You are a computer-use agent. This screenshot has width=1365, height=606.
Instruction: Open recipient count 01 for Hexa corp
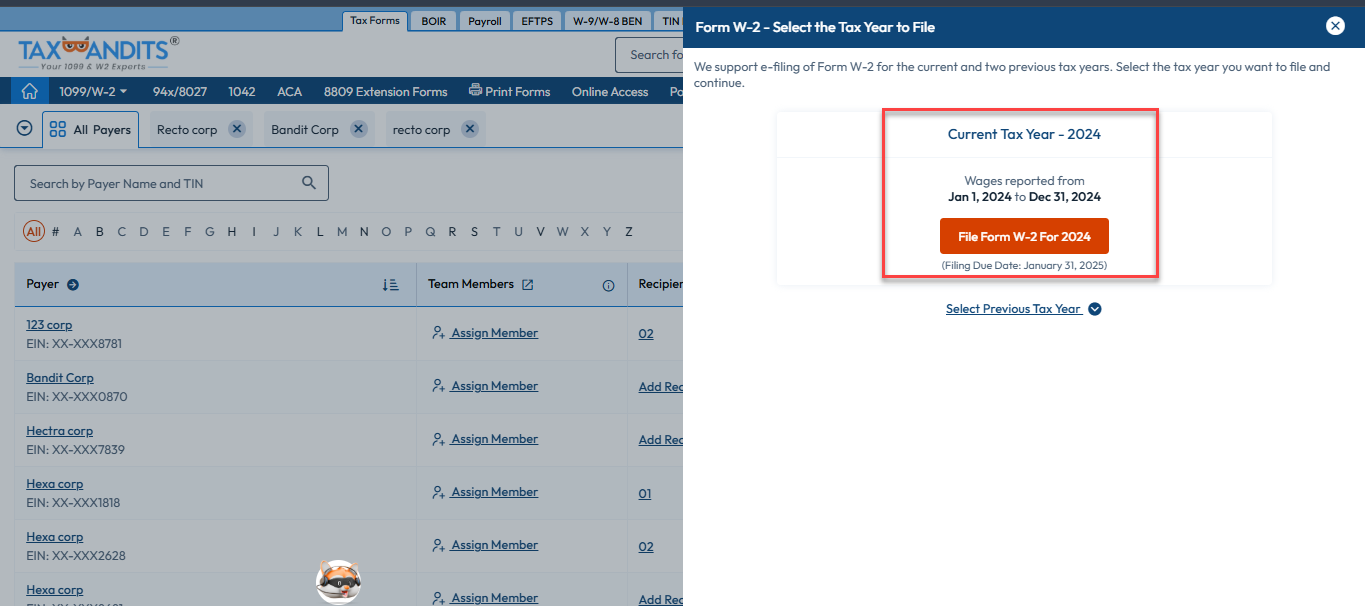(645, 494)
